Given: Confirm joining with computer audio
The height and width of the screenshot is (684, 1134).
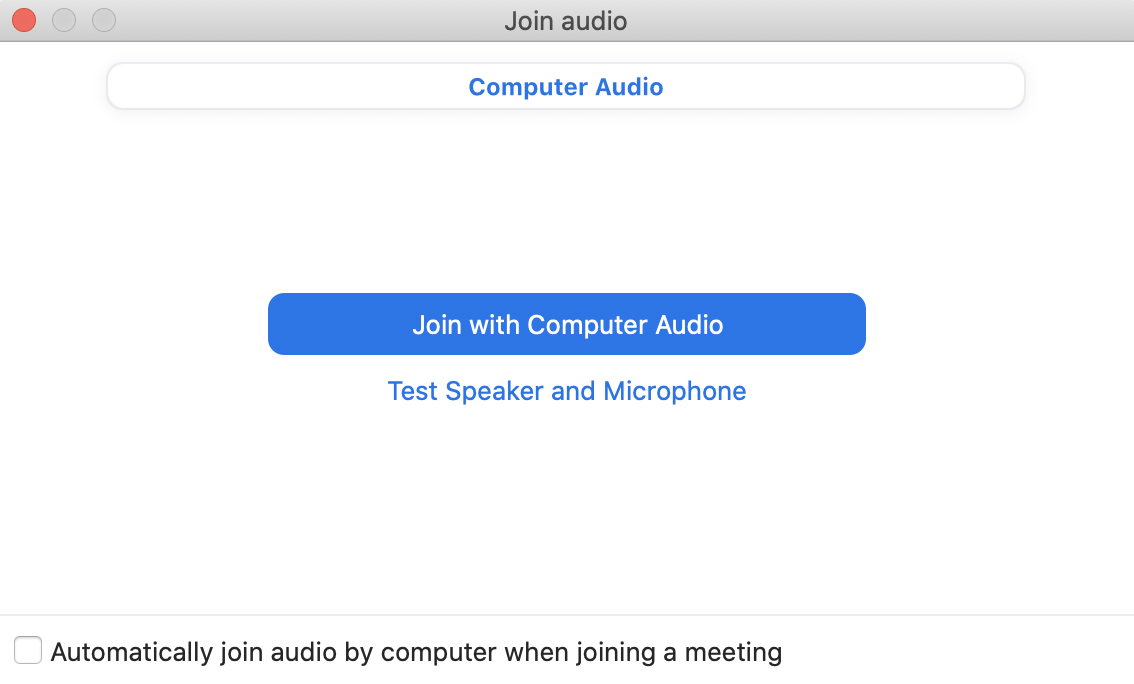Looking at the screenshot, I should (x=566, y=324).
